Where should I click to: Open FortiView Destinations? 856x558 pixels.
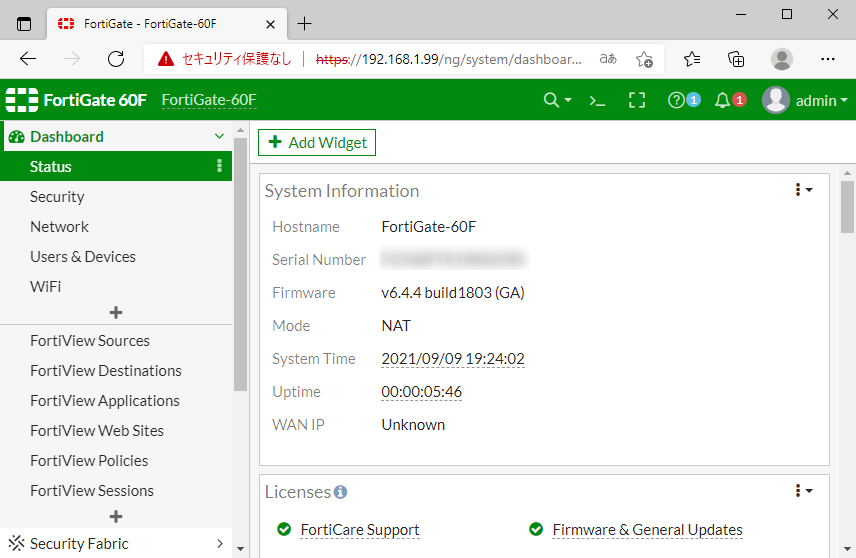click(106, 371)
